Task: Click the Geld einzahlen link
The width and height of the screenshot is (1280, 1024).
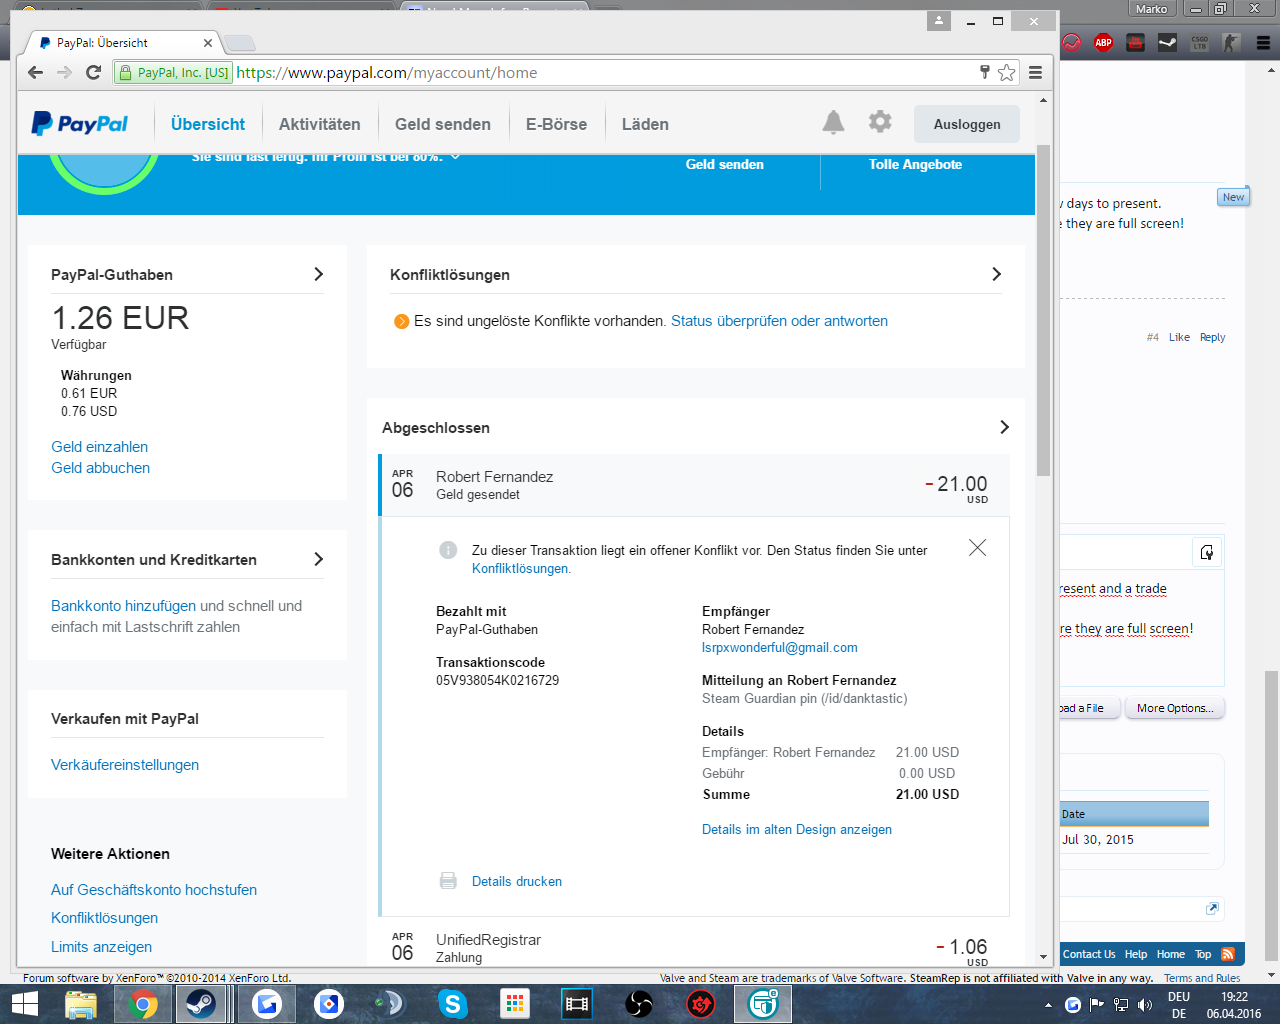Action: (x=99, y=447)
